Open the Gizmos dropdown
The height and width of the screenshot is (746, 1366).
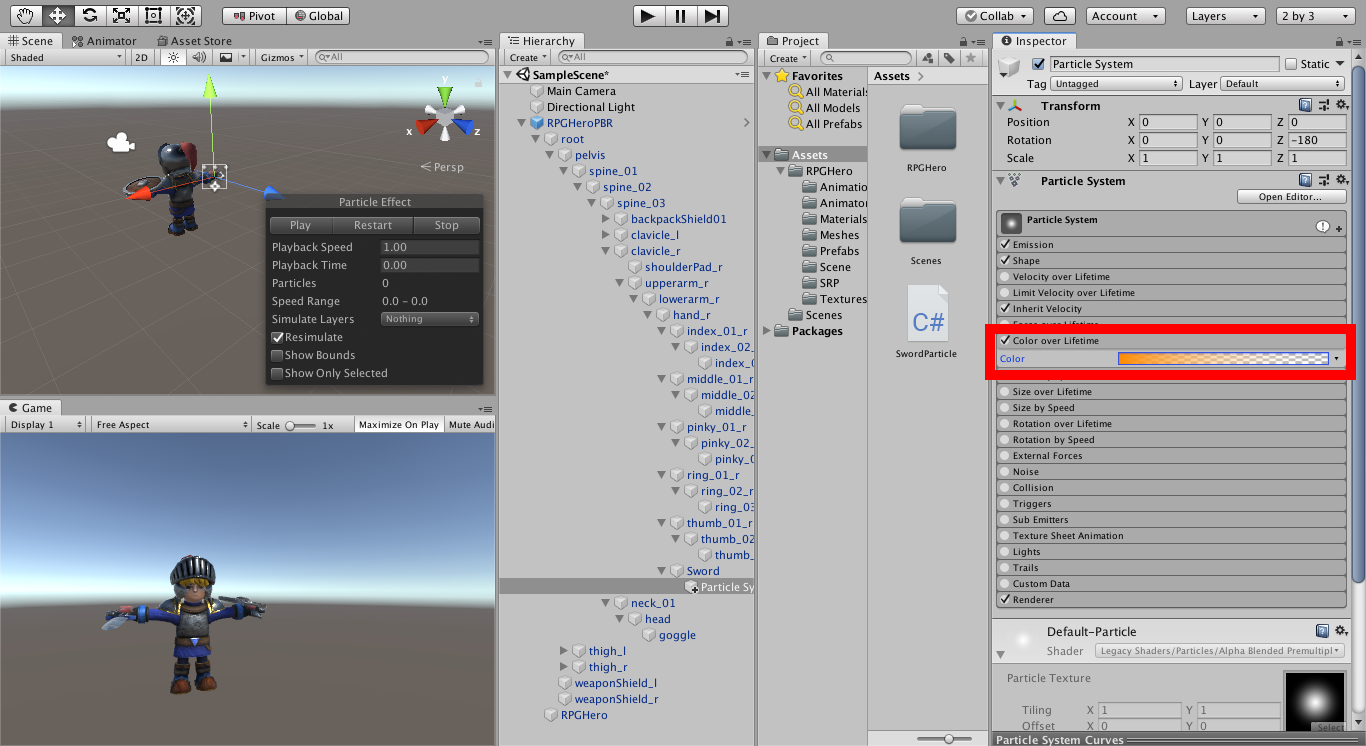(x=281, y=57)
